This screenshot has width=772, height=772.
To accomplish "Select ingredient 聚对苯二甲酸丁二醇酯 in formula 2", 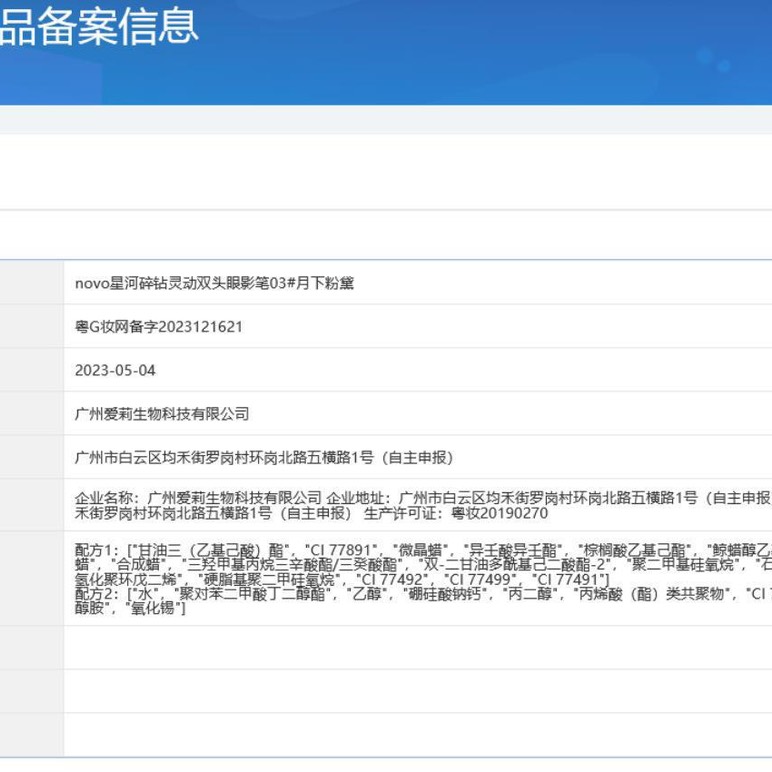I will pos(252,594).
